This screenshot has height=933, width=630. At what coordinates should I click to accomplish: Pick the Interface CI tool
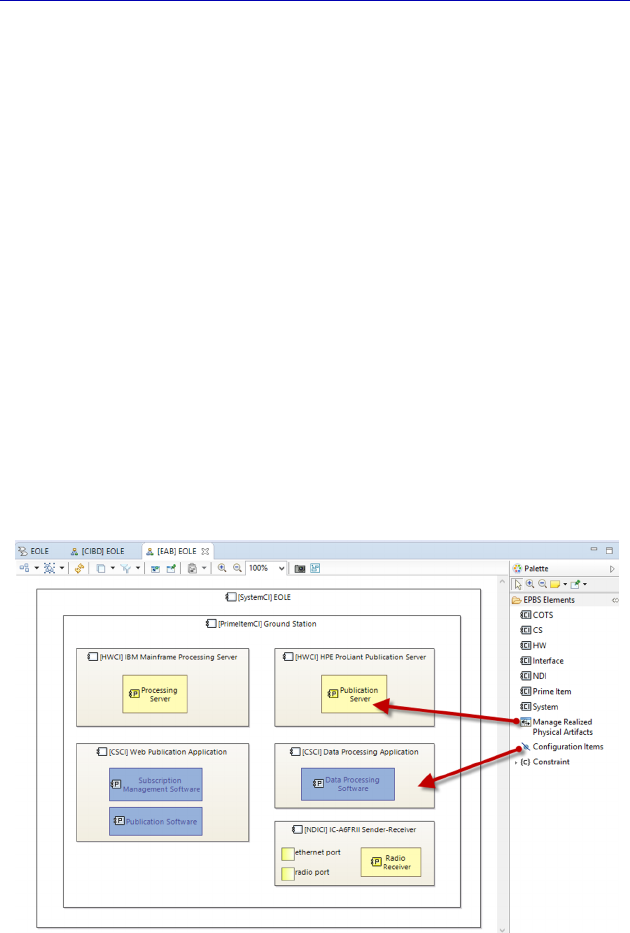[542, 660]
